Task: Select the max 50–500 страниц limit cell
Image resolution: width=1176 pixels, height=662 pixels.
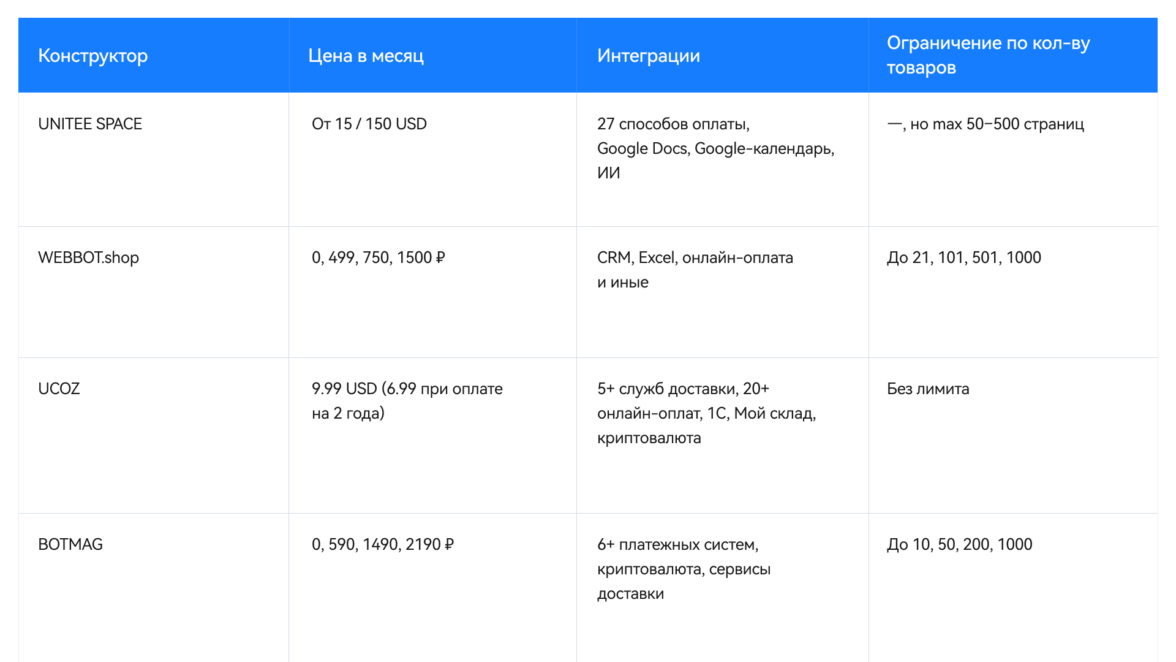Action: click(985, 124)
